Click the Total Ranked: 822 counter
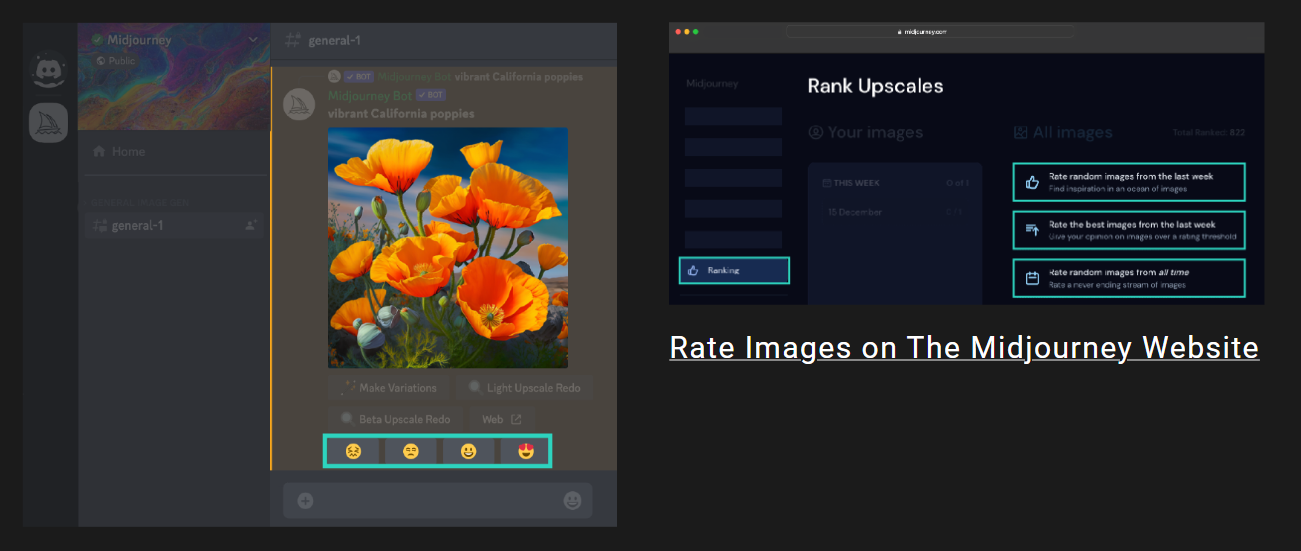Screen dimensions: 1301x551 (1208, 133)
